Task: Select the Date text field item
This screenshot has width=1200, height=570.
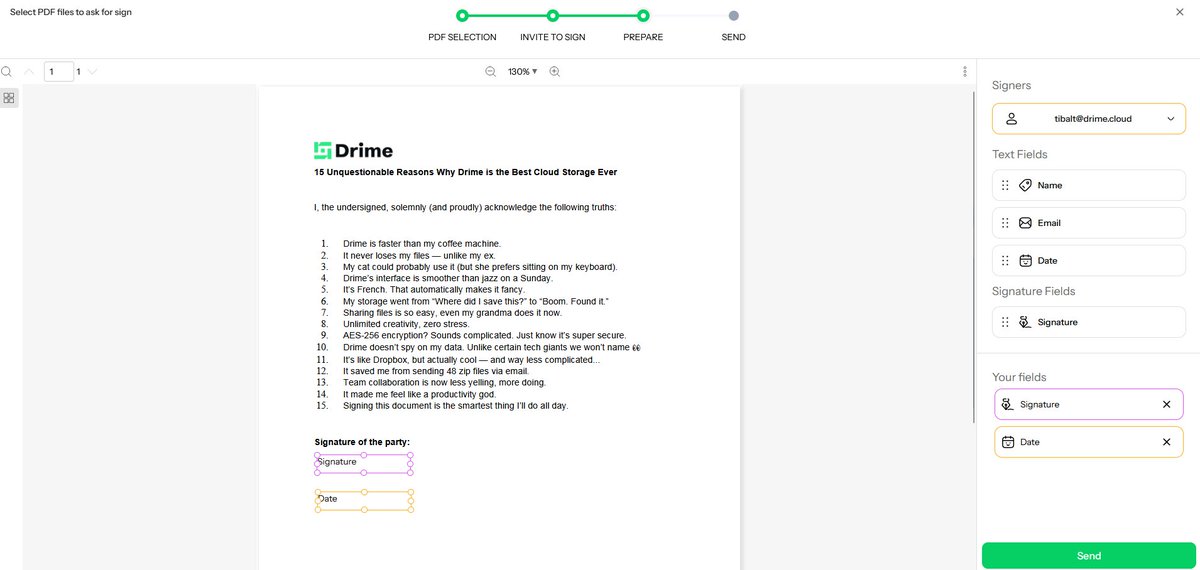Action: coord(1089,260)
